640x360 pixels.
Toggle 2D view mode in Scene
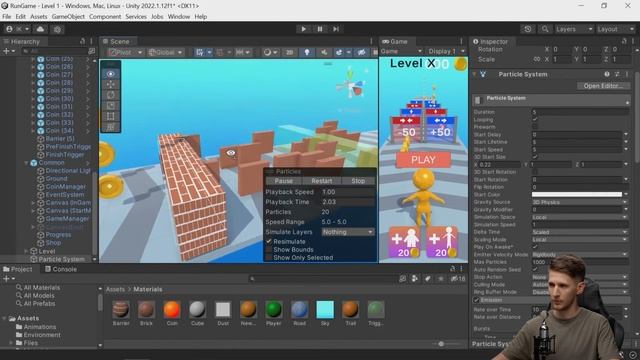click(x=289, y=52)
